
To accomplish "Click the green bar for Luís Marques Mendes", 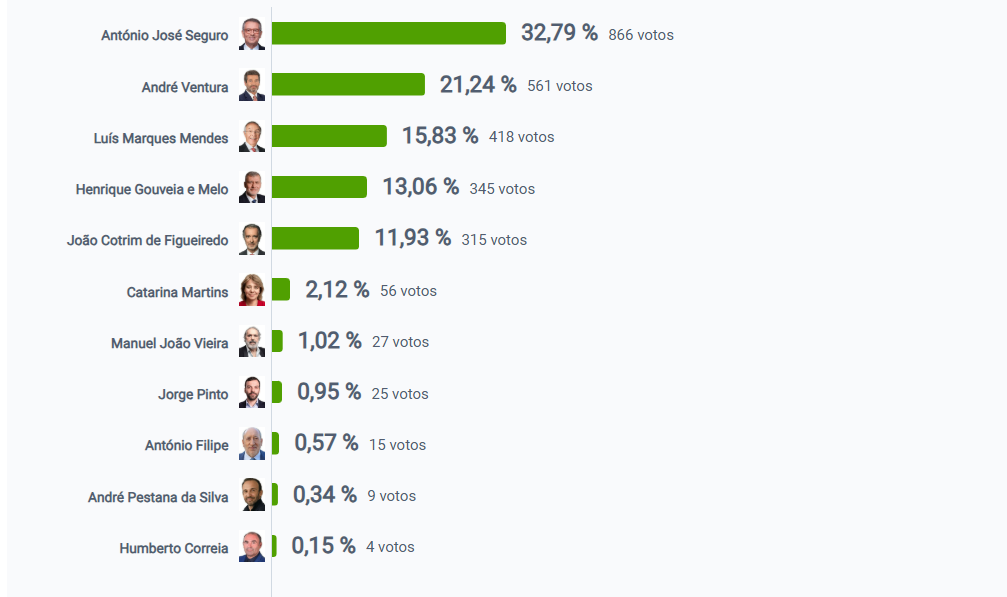I will point(329,136).
